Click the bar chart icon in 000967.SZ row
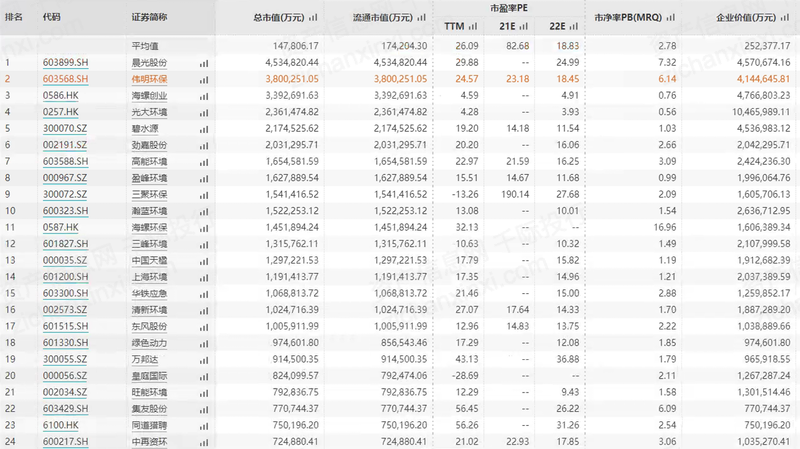 [204, 179]
